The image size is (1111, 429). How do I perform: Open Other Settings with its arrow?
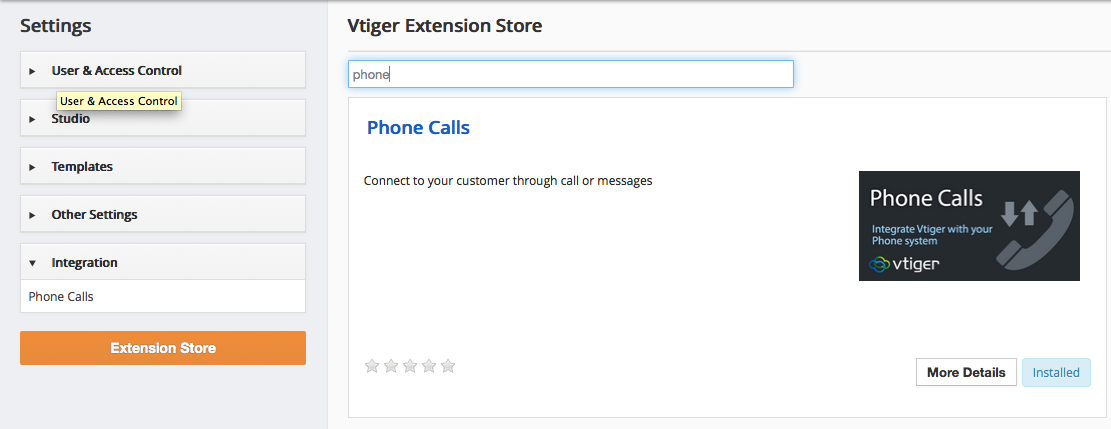pos(32,215)
